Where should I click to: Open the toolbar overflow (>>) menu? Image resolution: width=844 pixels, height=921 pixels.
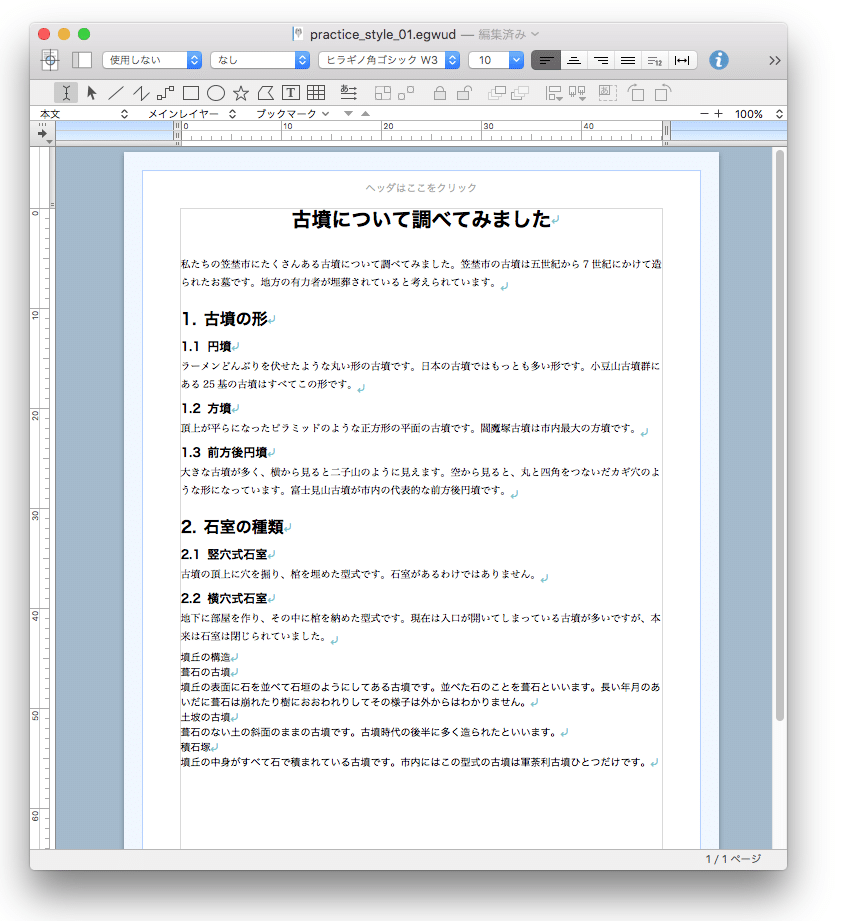pyautogui.click(x=773, y=60)
